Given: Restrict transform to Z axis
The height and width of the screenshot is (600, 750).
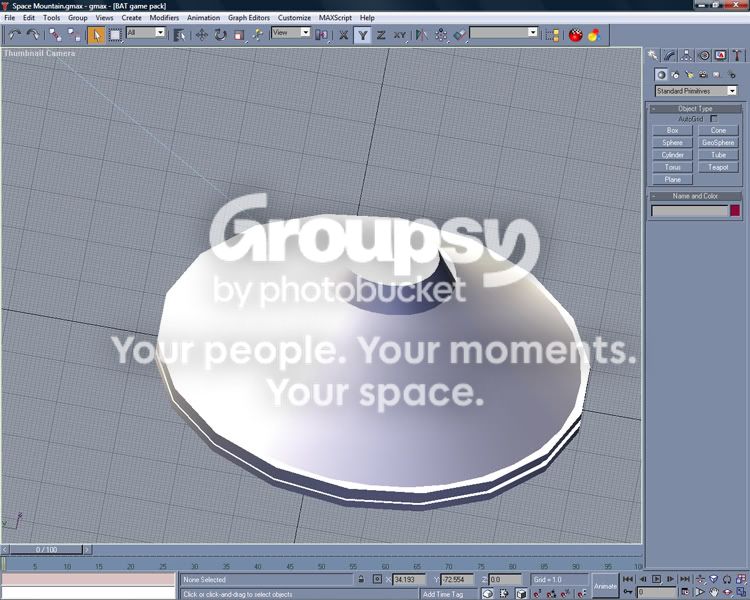Looking at the screenshot, I should click(x=381, y=35).
